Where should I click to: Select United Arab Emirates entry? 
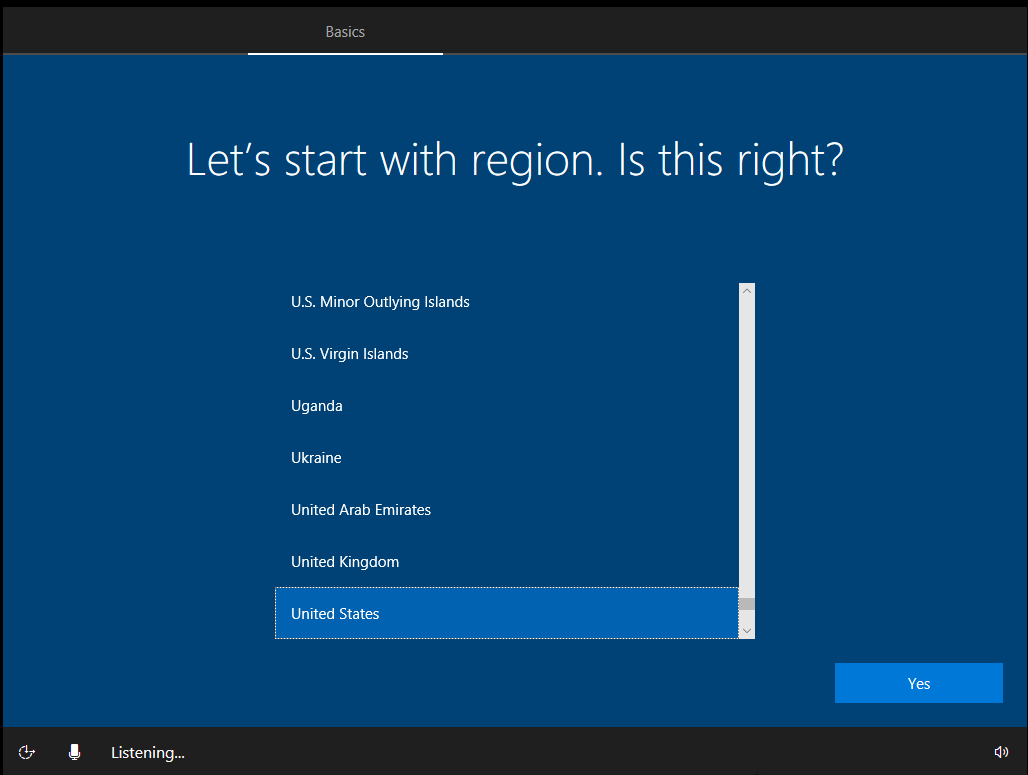361,510
